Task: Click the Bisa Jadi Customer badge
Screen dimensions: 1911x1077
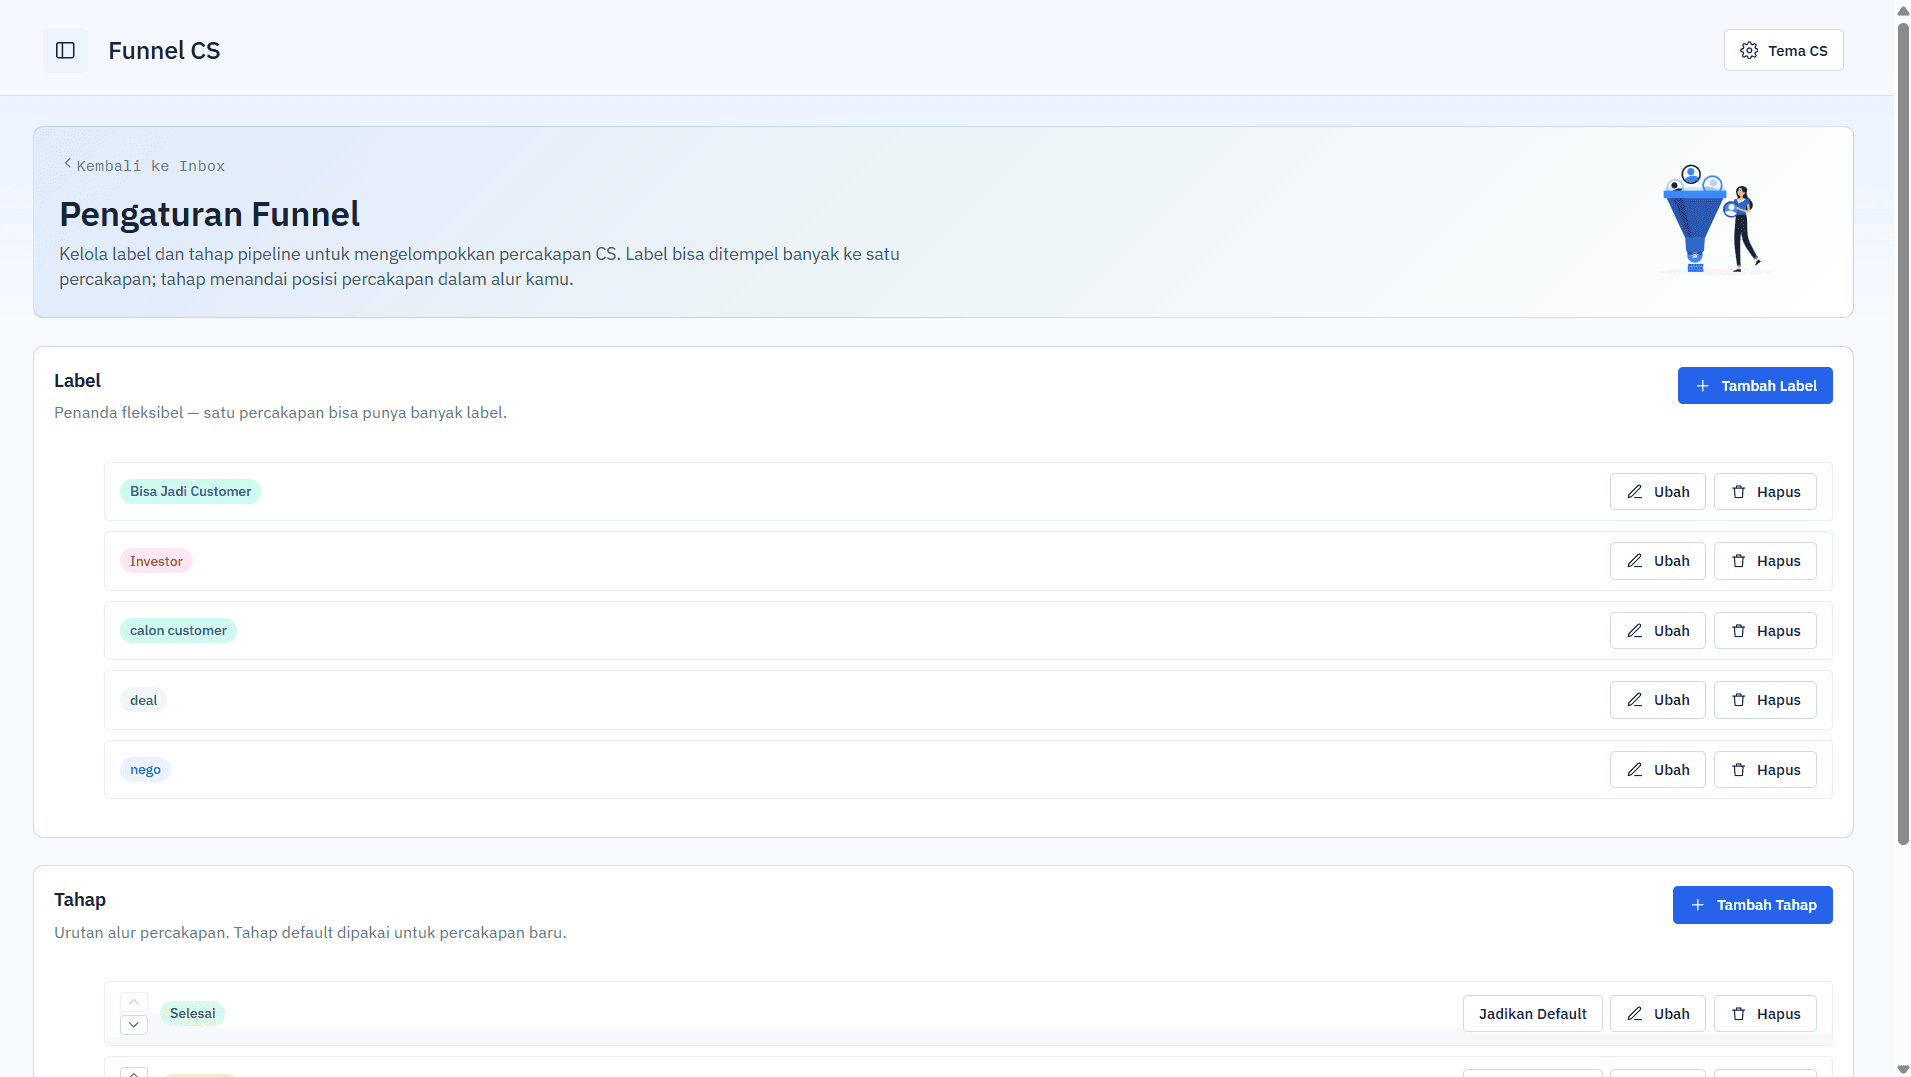Action: click(x=190, y=491)
